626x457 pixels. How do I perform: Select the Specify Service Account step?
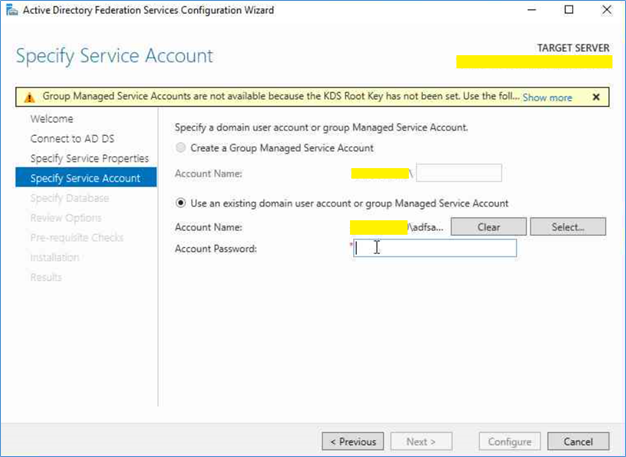coord(86,178)
